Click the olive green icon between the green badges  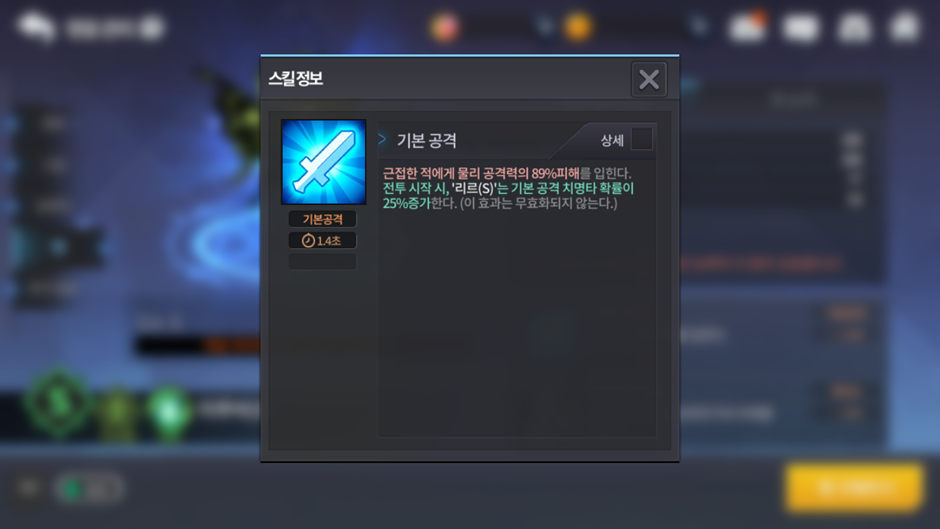pos(118,414)
